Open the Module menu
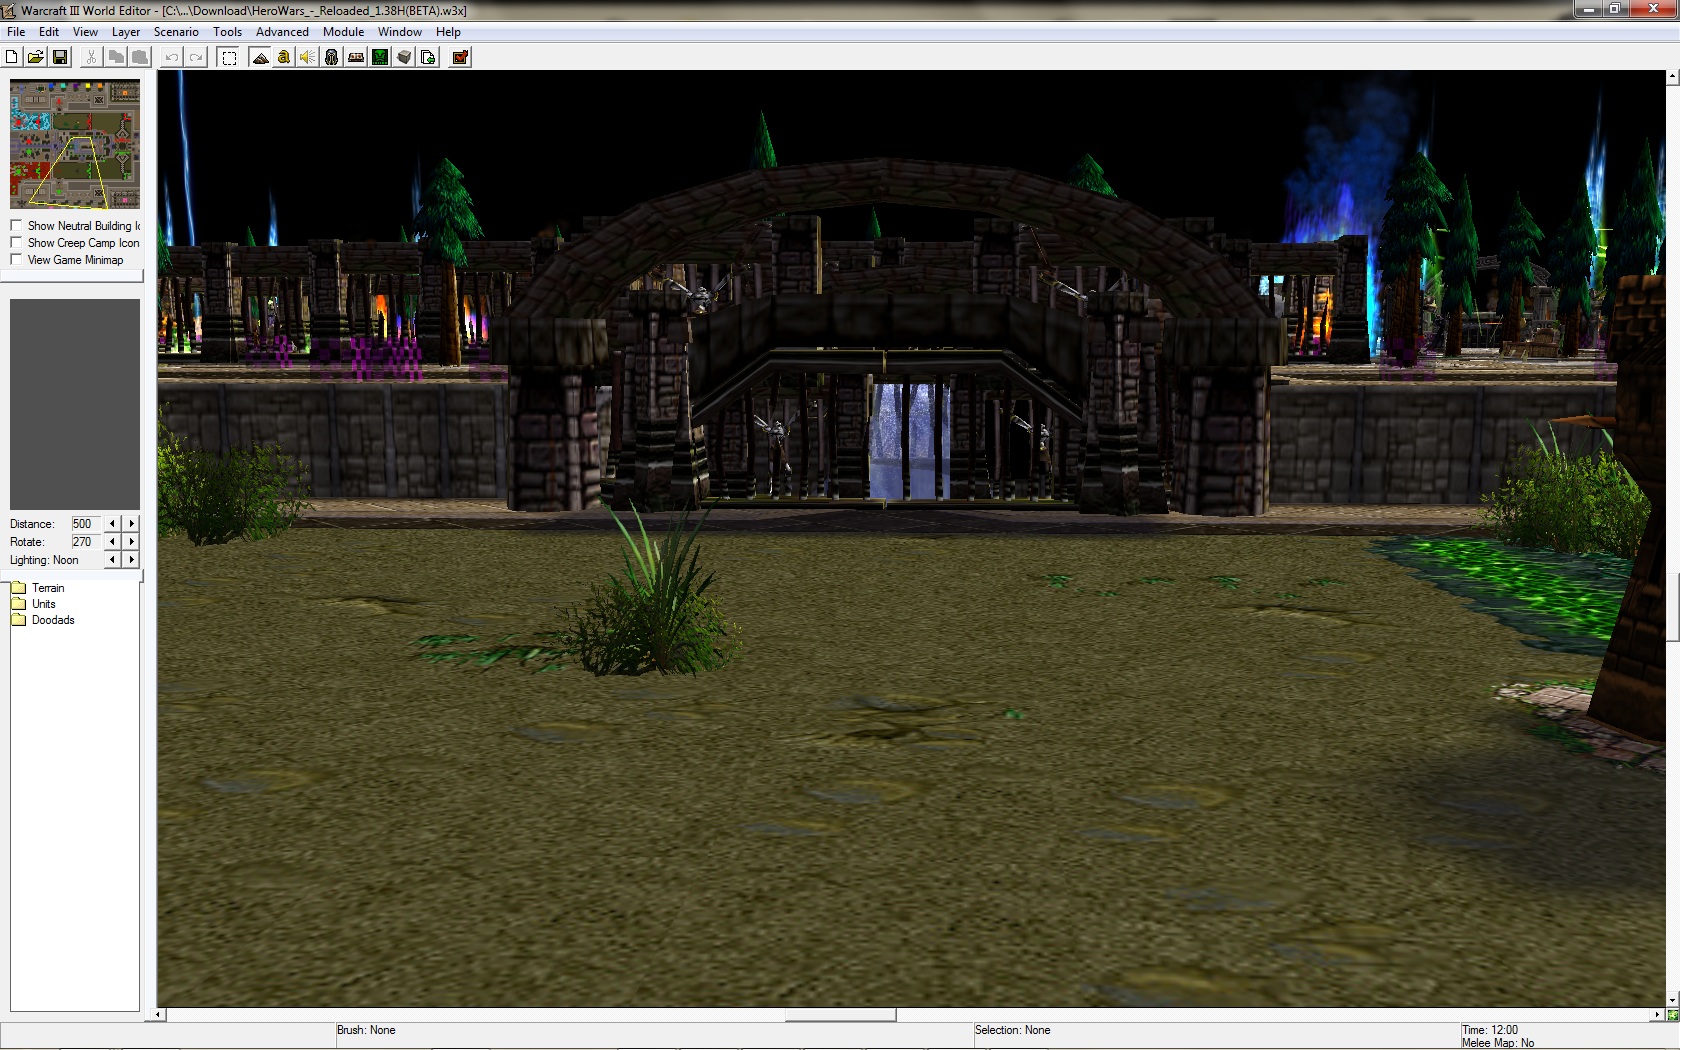 (x=343, y=32)
